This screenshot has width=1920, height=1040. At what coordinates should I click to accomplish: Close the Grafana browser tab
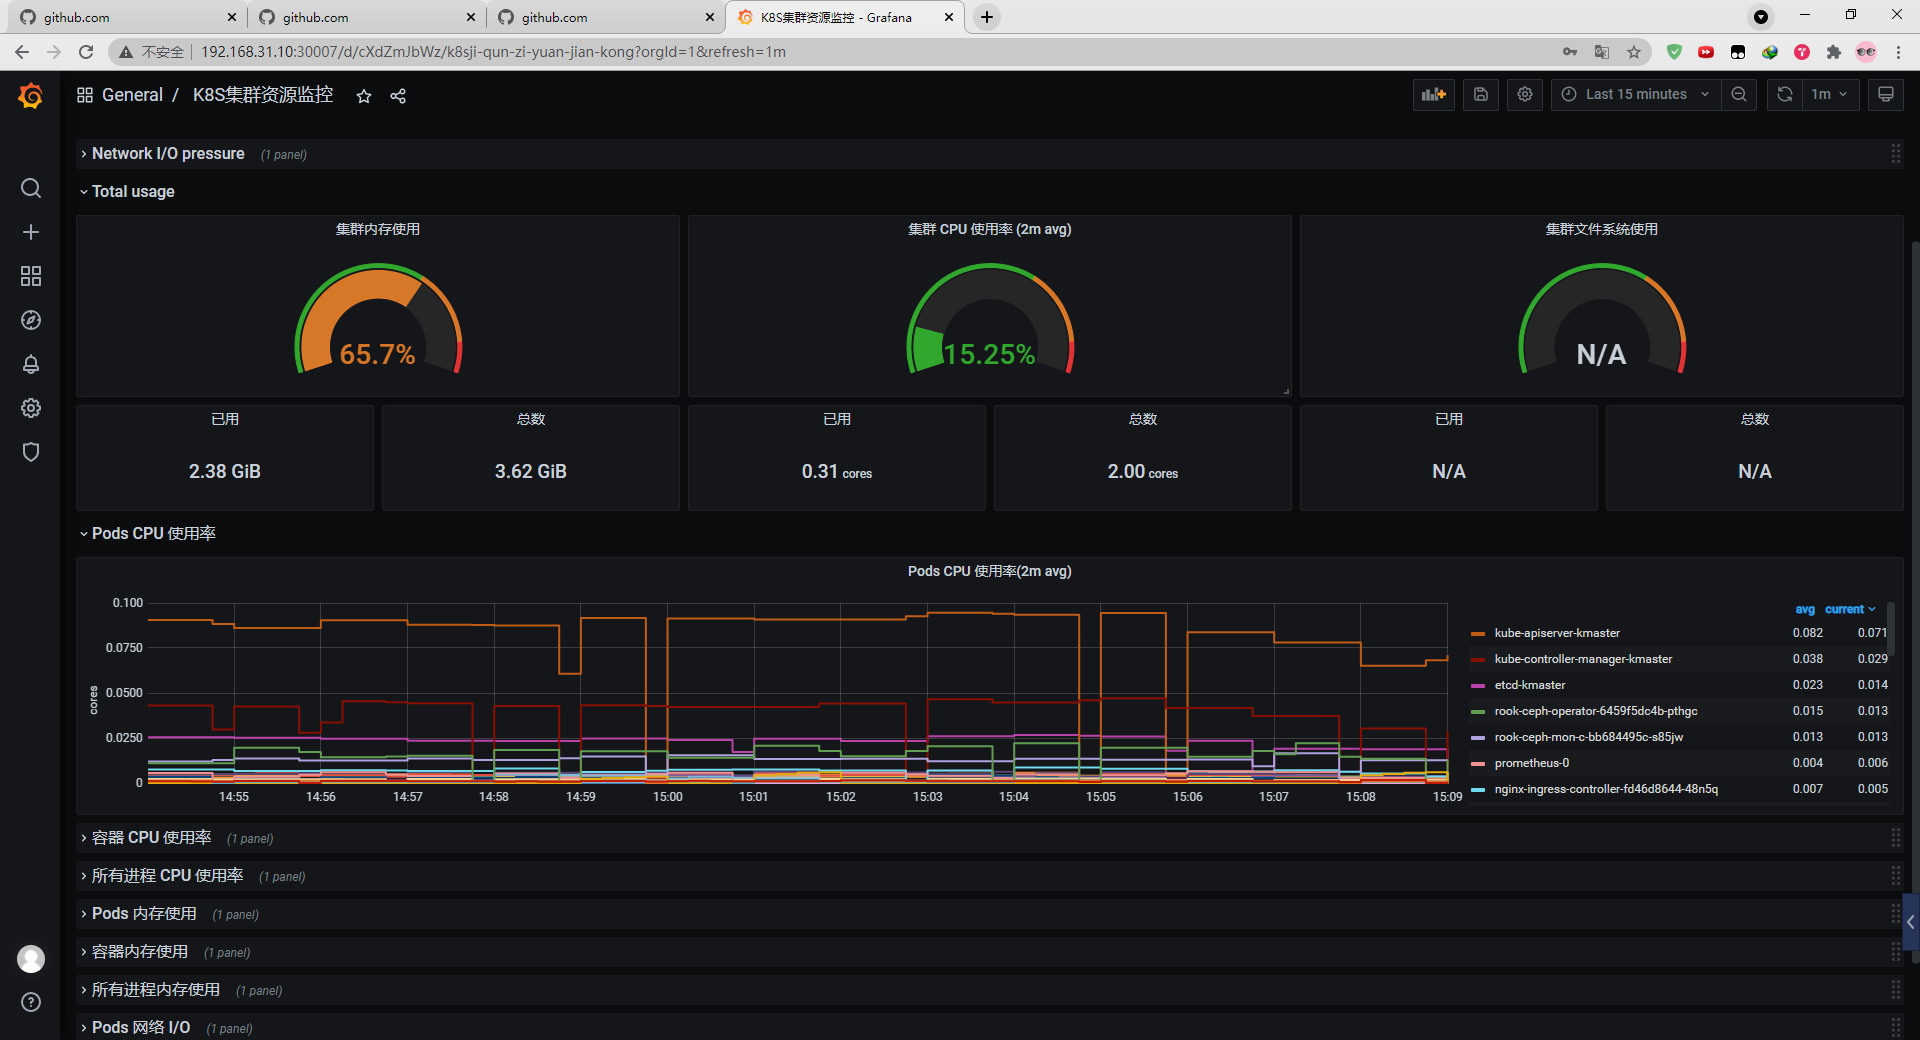[x=949, y=17]
